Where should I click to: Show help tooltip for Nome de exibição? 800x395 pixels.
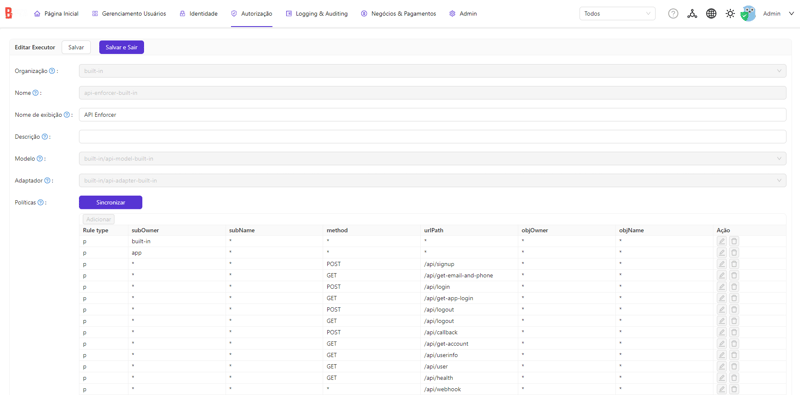point(67,115)
